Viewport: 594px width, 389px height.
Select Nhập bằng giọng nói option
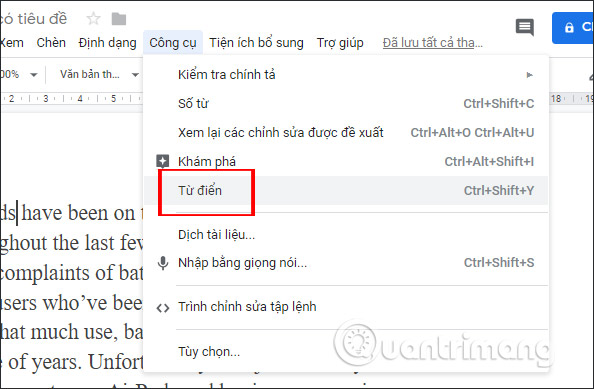(346, 262)
